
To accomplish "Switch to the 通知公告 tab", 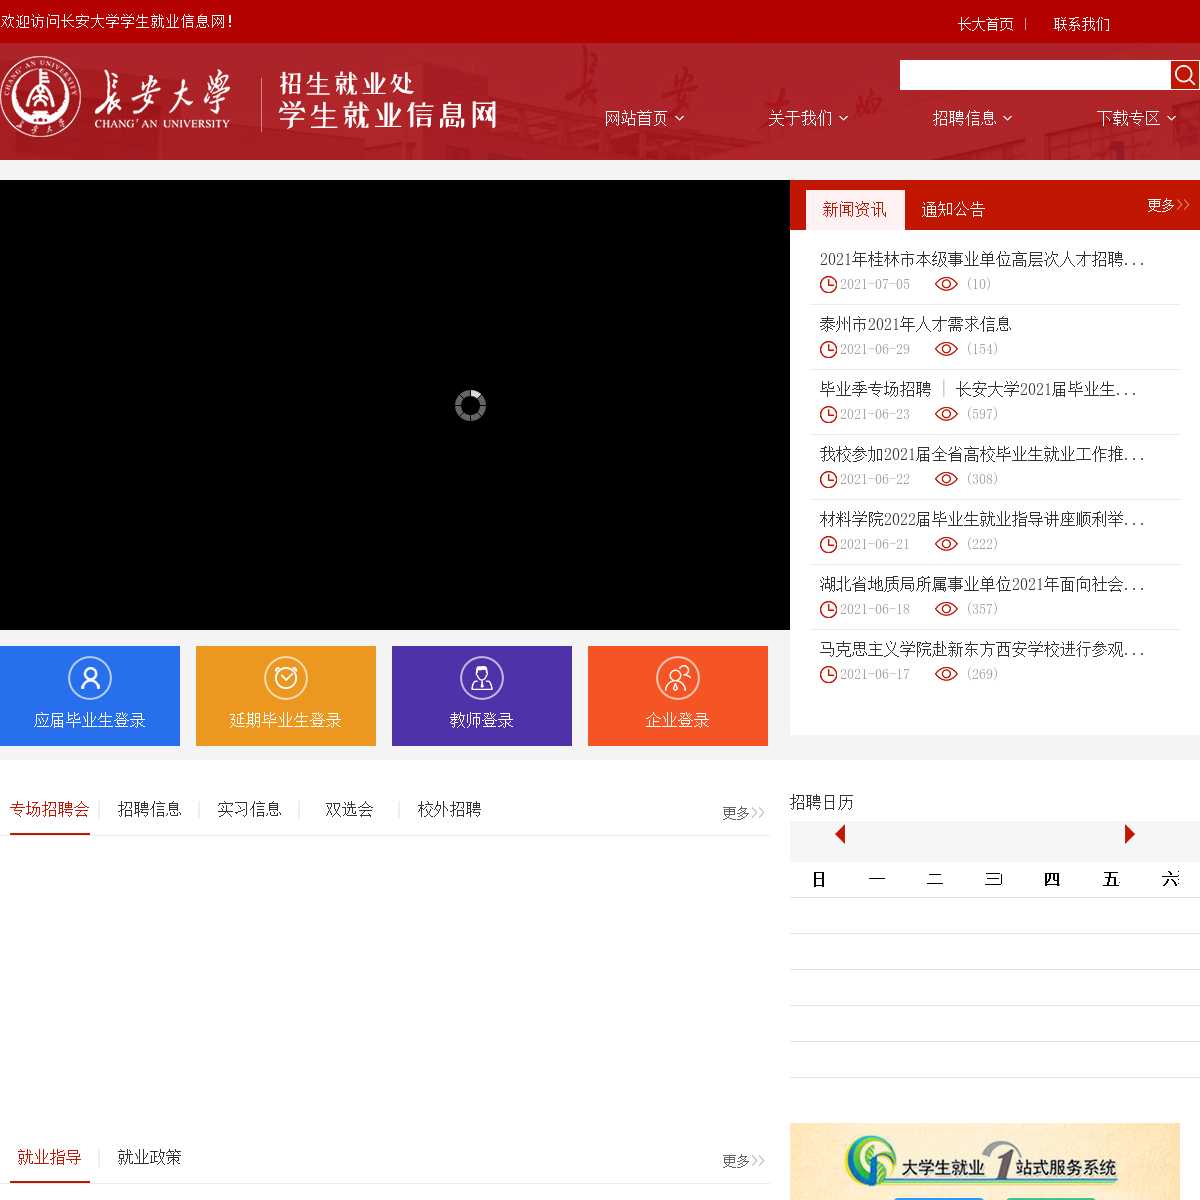I will click(x=953, y=210).
